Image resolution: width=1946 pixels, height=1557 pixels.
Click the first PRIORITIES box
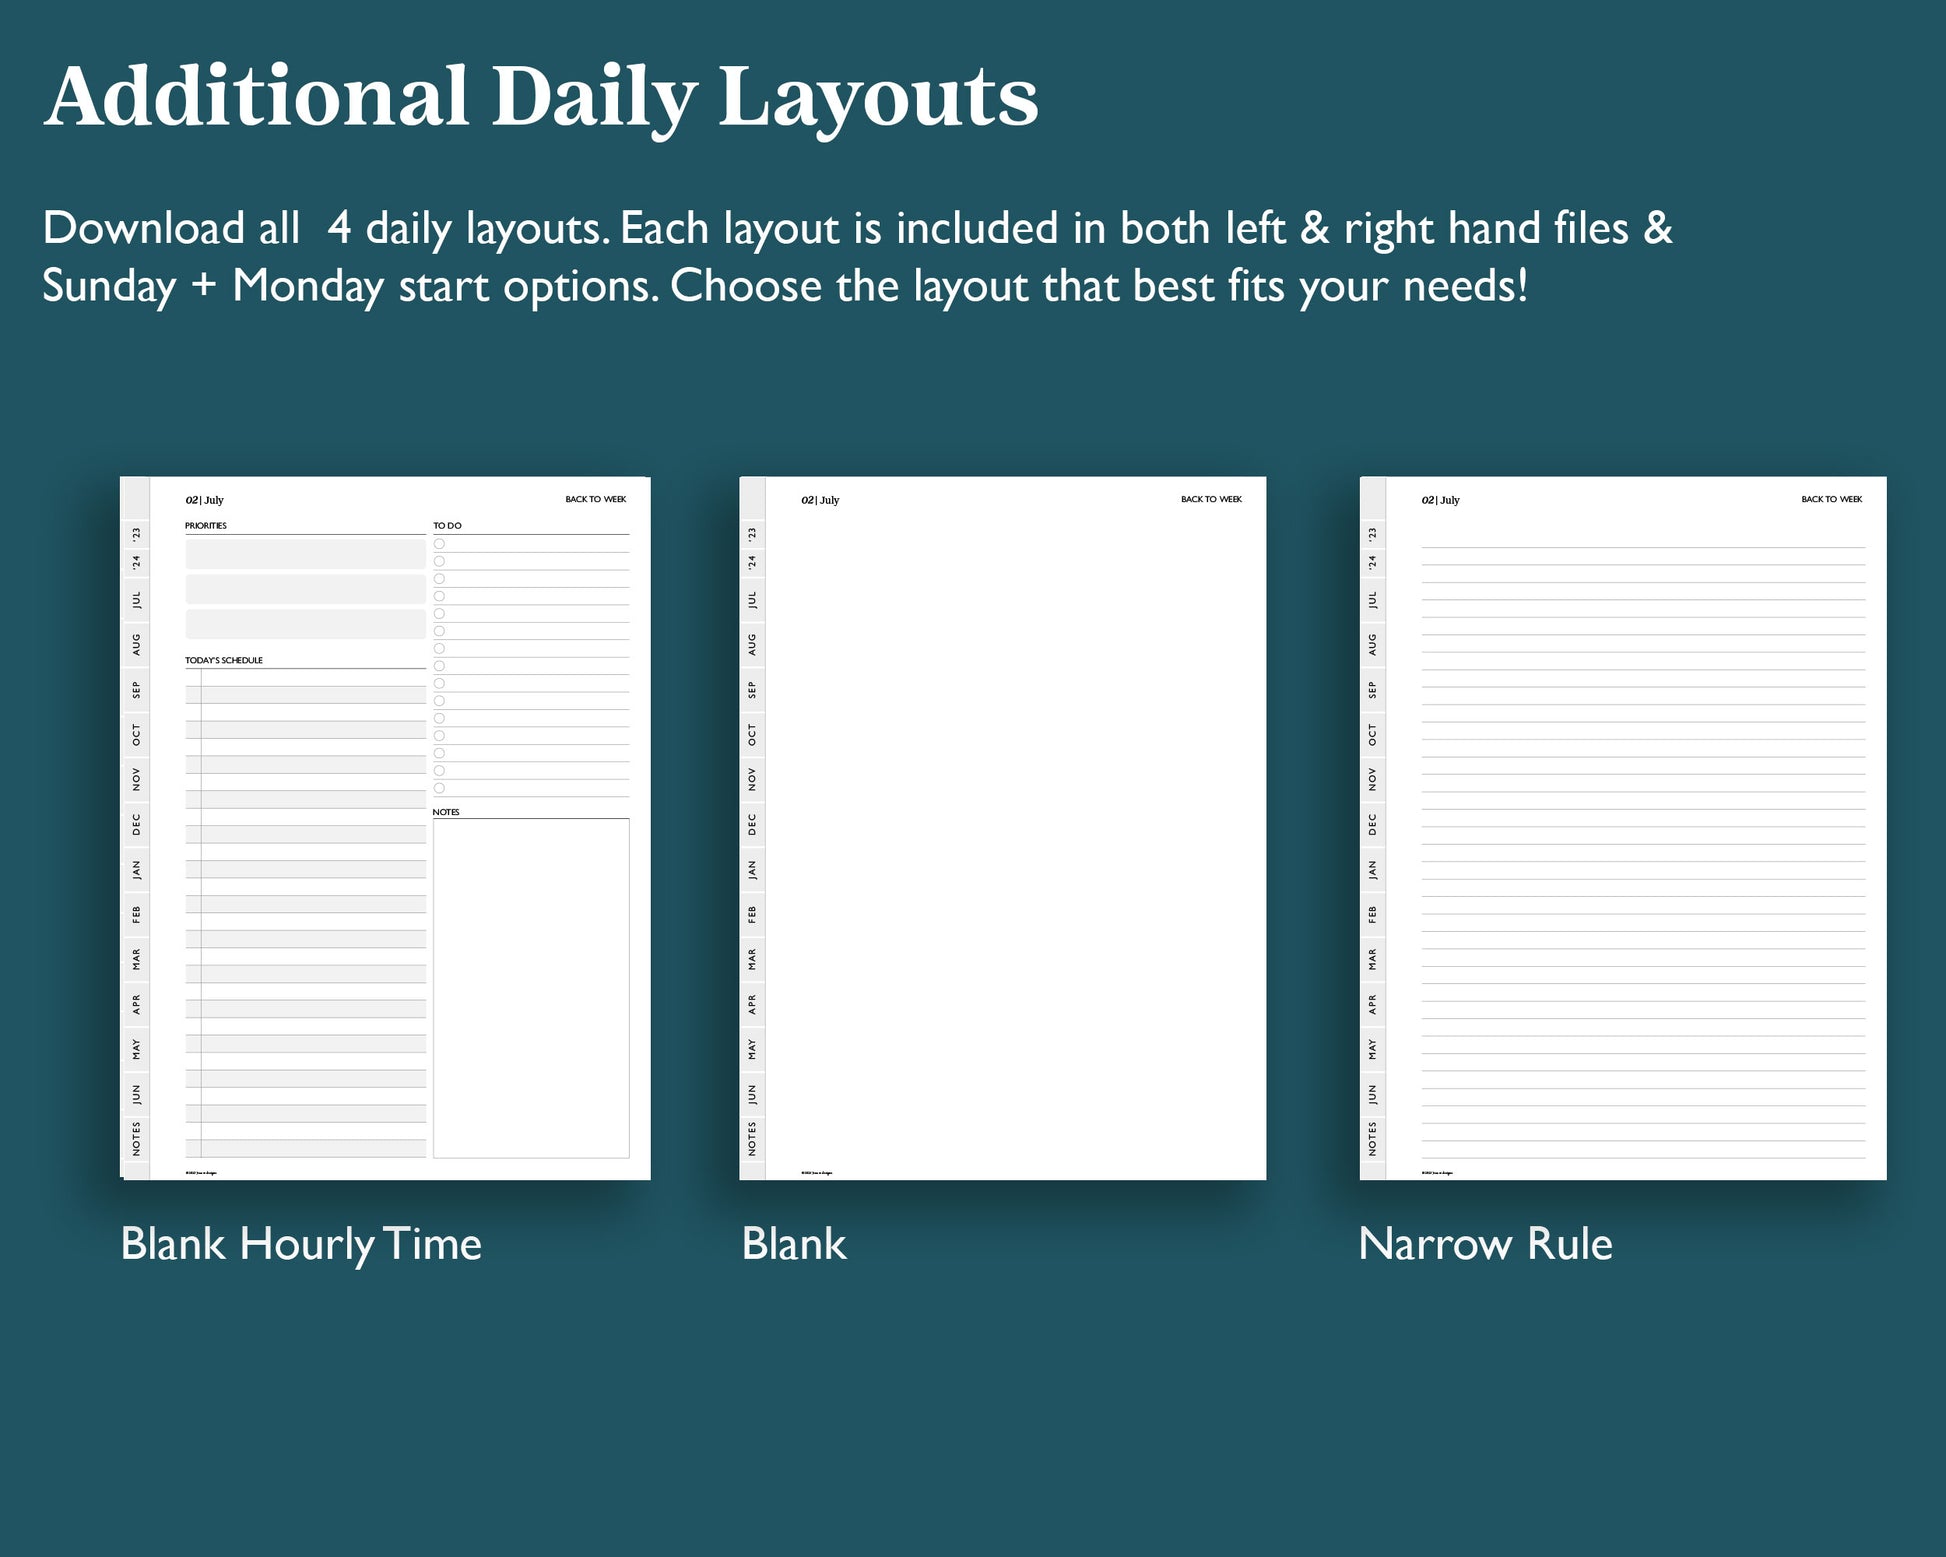306,554
